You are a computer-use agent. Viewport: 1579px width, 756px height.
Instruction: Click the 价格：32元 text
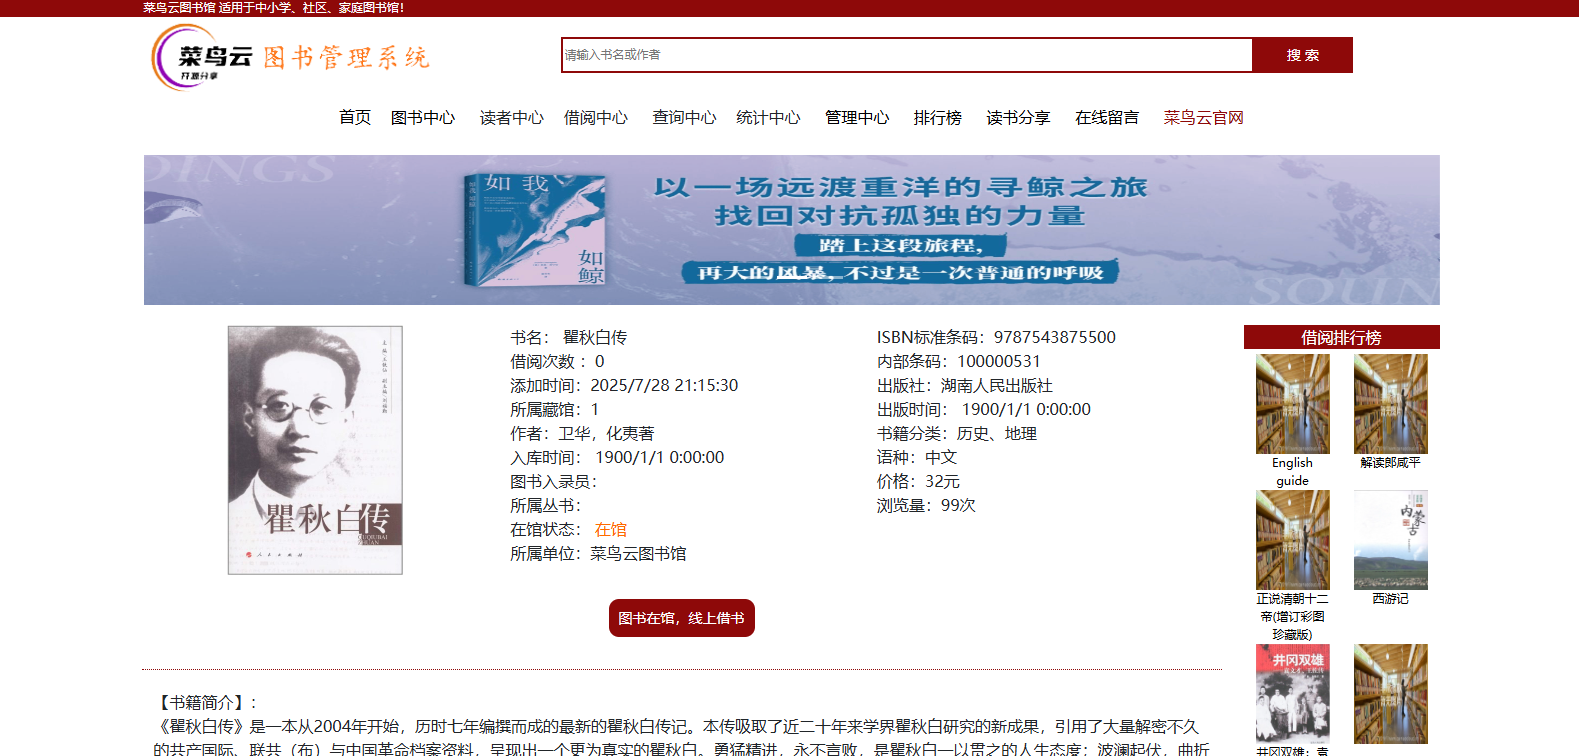click(918, 482)
